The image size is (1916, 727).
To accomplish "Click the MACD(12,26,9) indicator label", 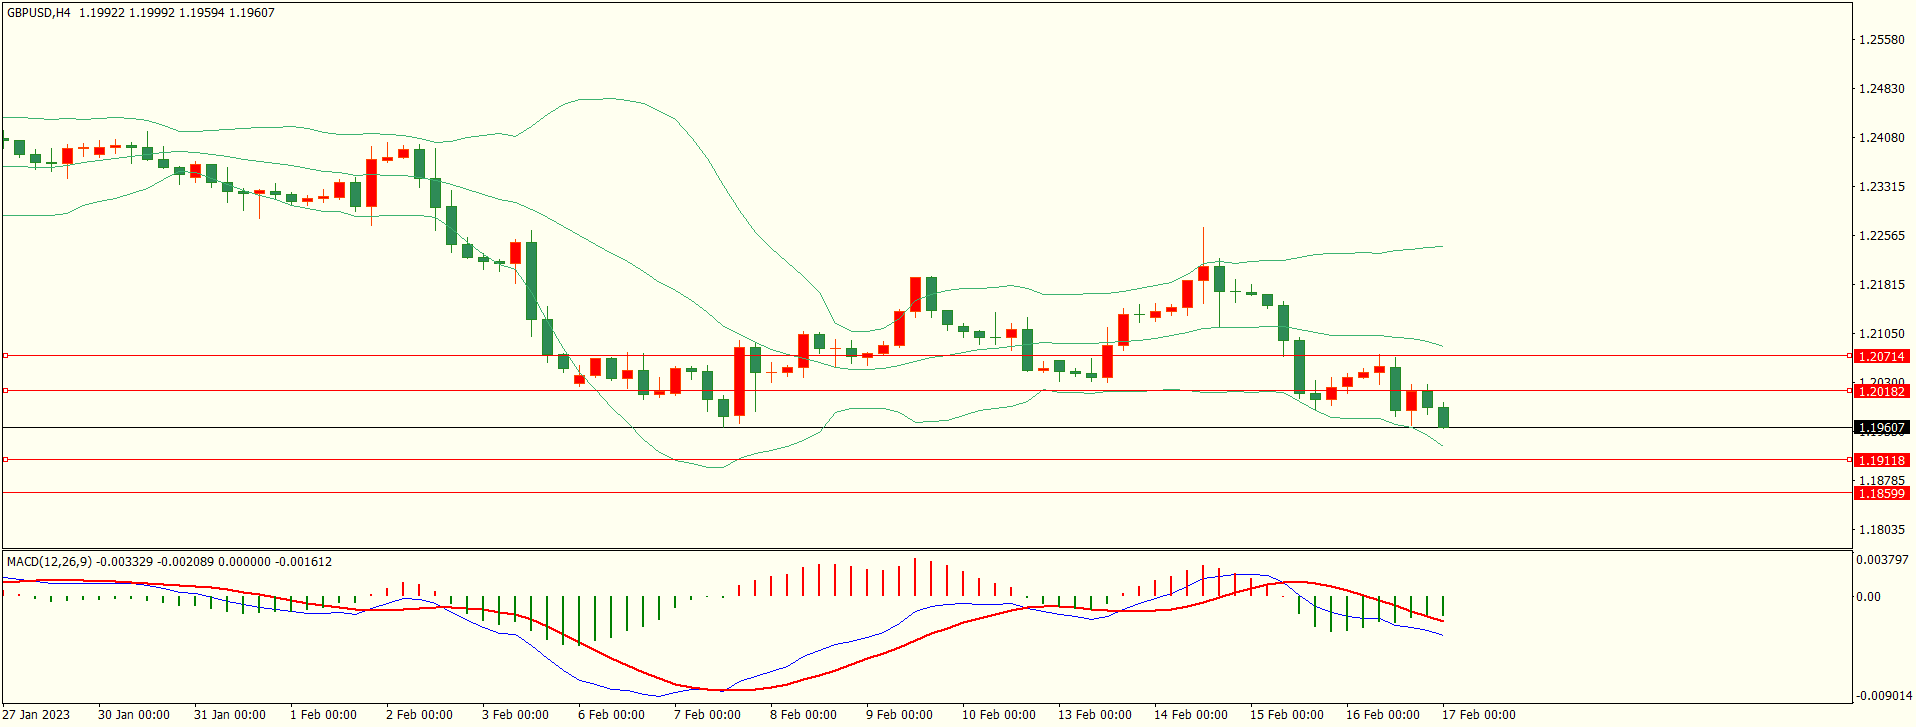I will tap(49, 562).
